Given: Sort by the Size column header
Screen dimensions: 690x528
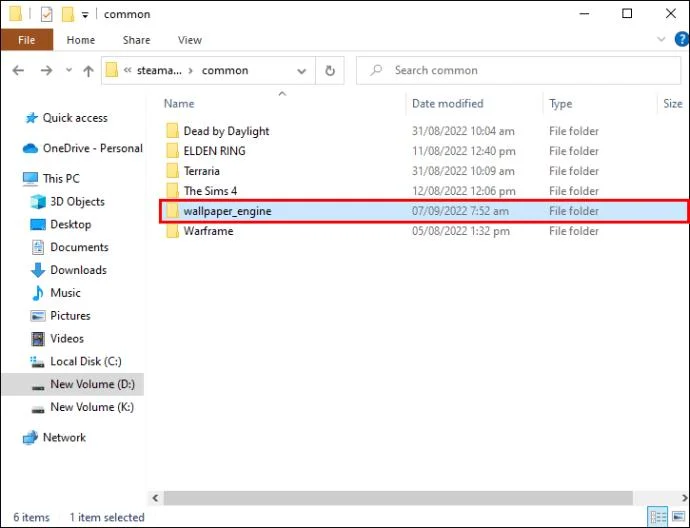Looking at the screenshot, I should [672, 104].
